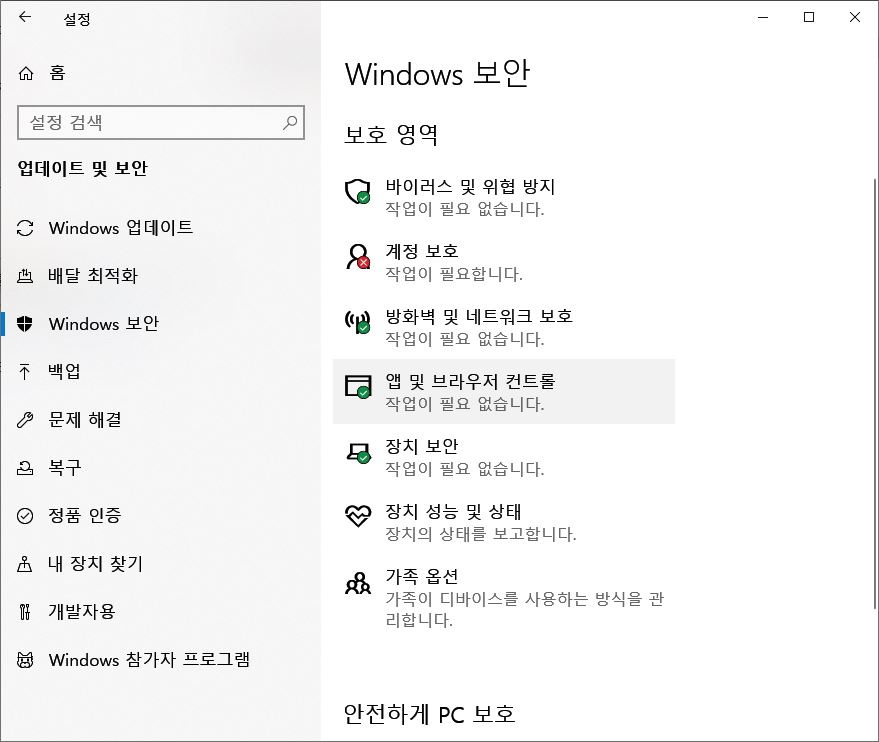This screenshot has height=742, width=879.
Task: Open 계정 보호 protection area
Action: (503, 262)
